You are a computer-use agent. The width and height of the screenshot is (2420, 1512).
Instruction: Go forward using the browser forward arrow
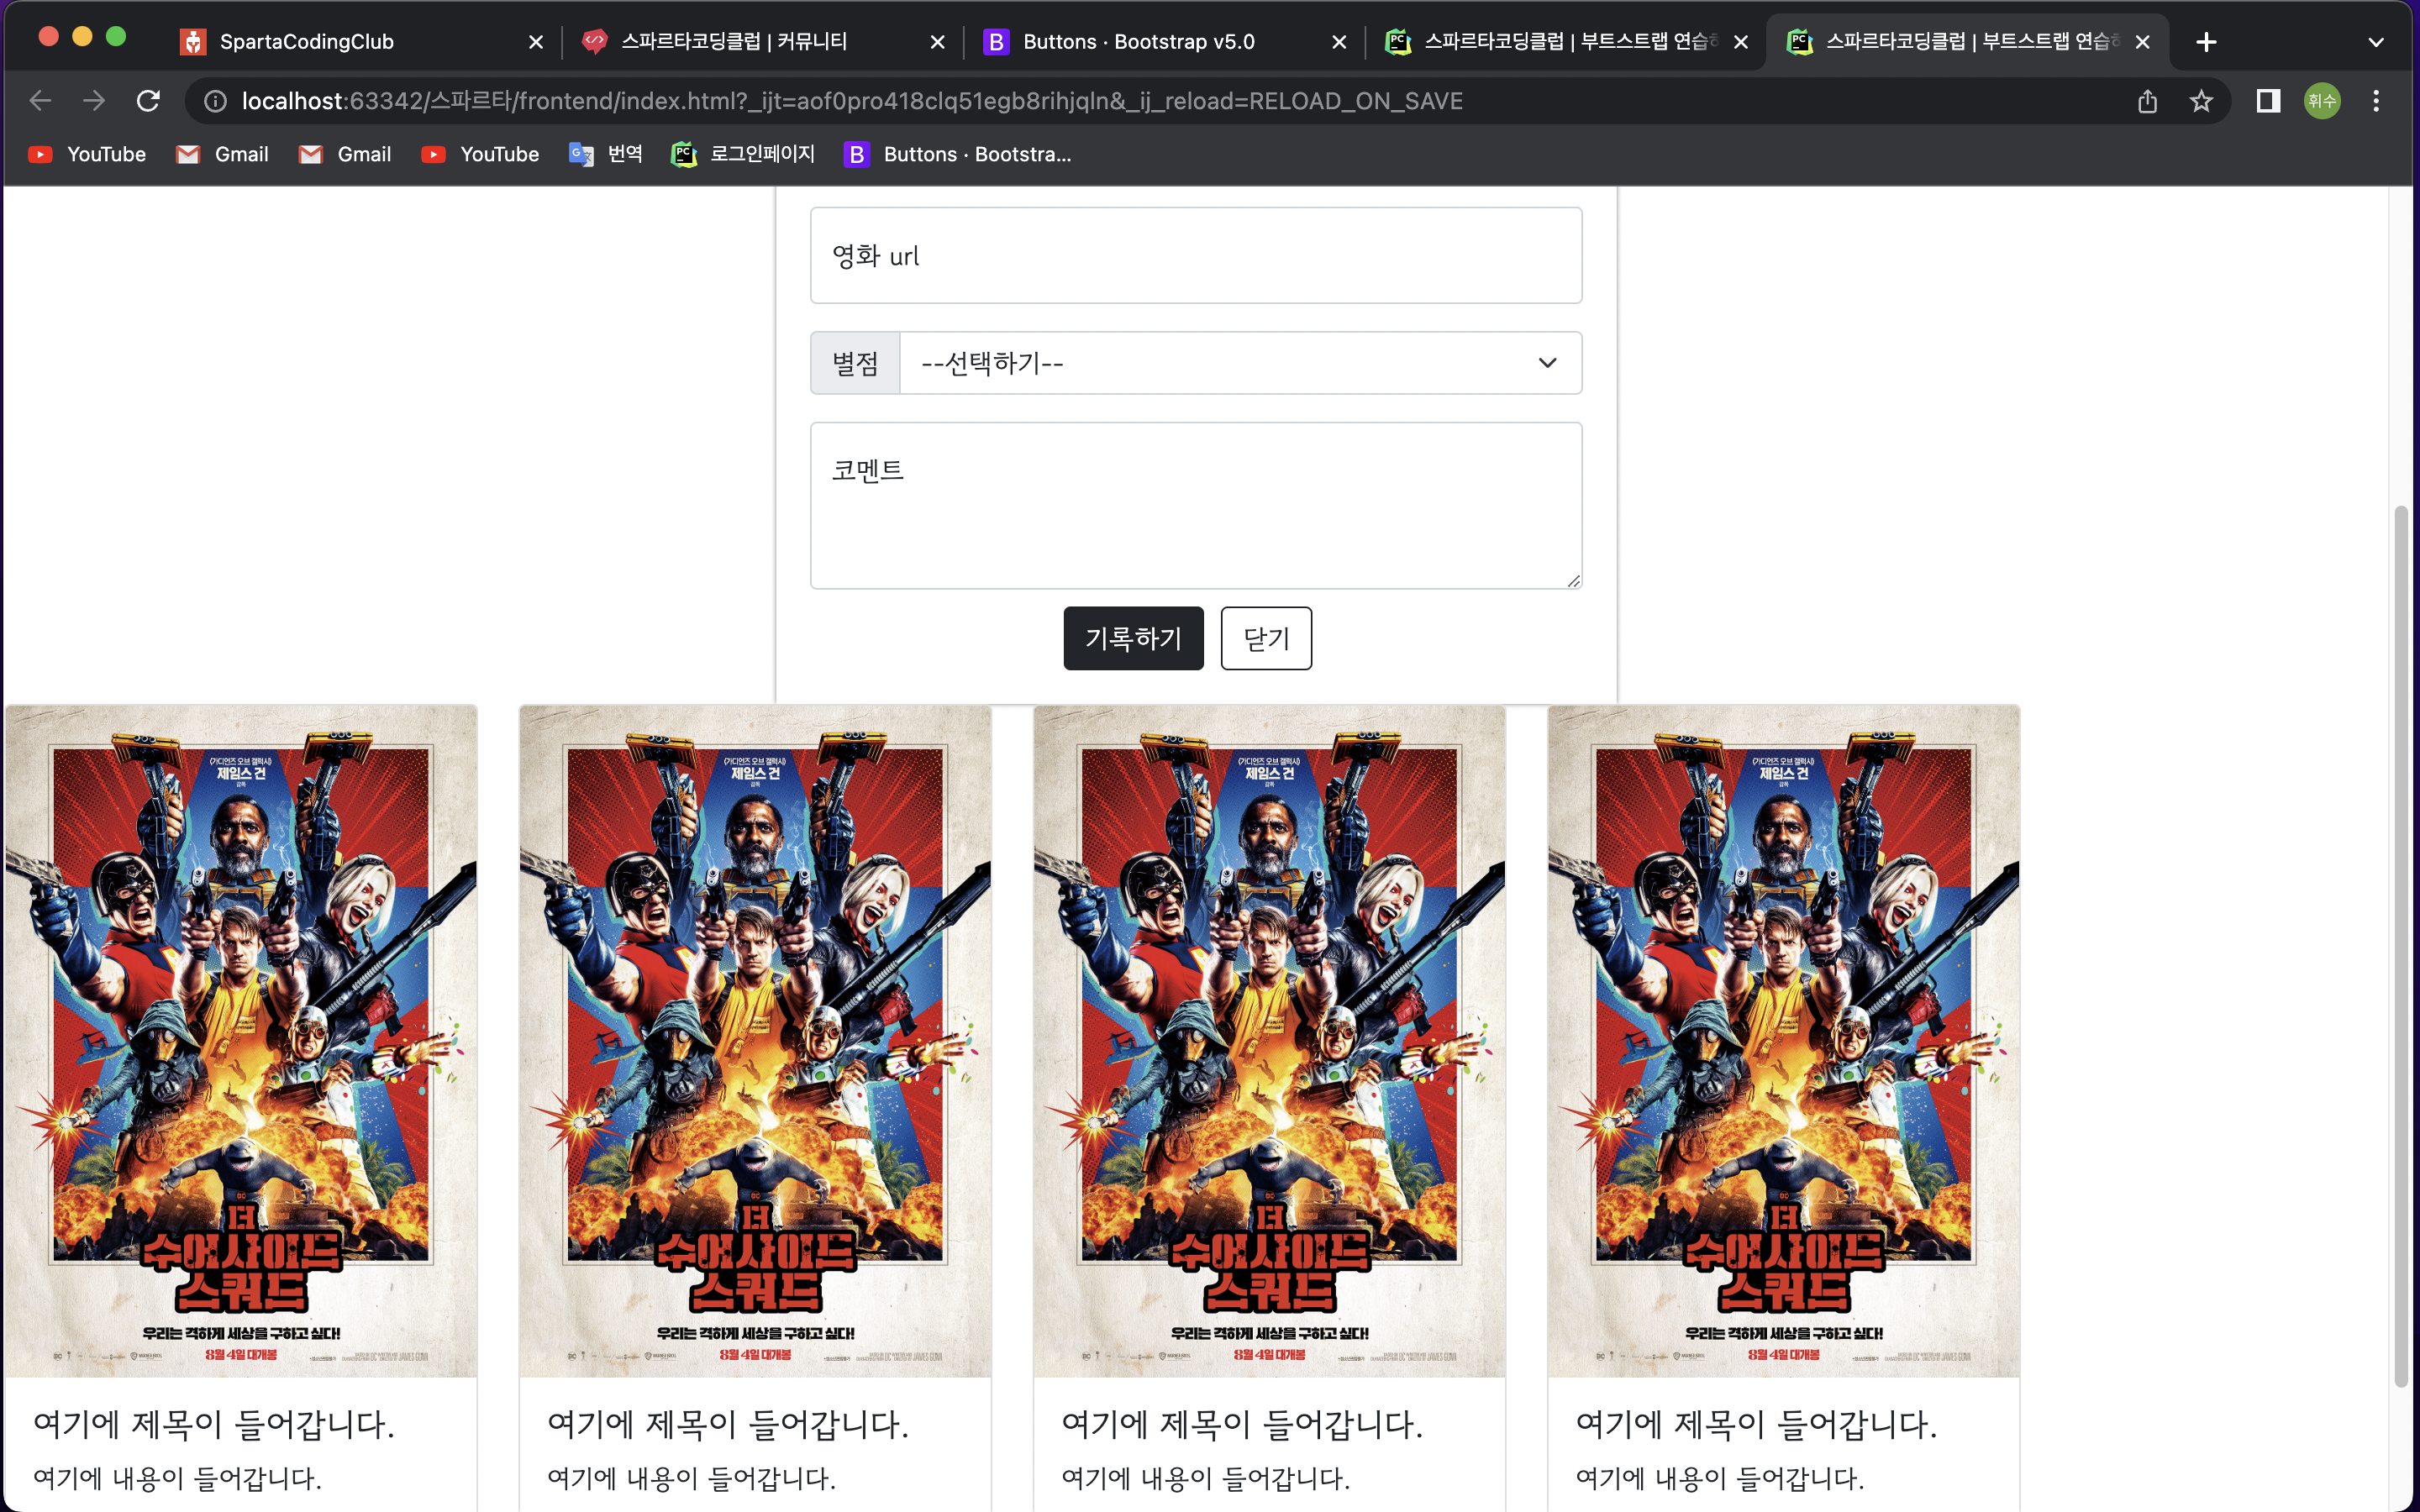94,101
